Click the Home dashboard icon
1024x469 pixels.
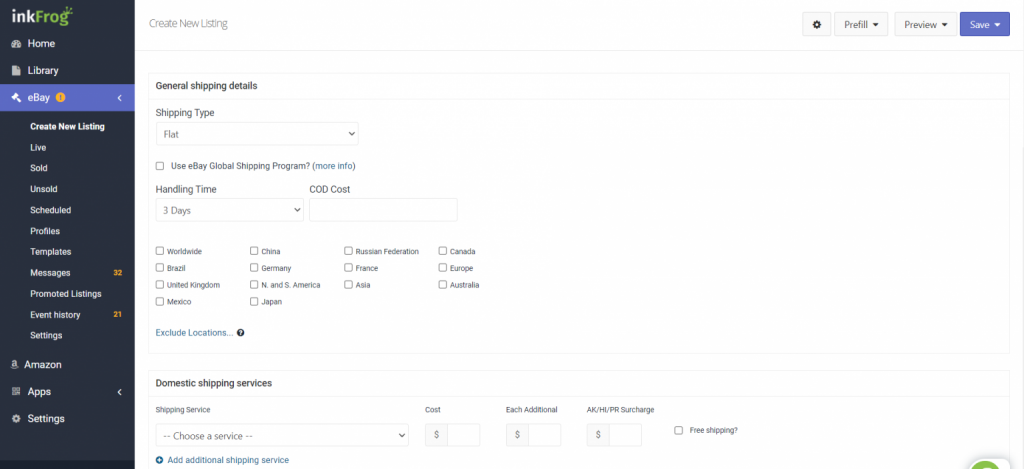pos(16,44)
